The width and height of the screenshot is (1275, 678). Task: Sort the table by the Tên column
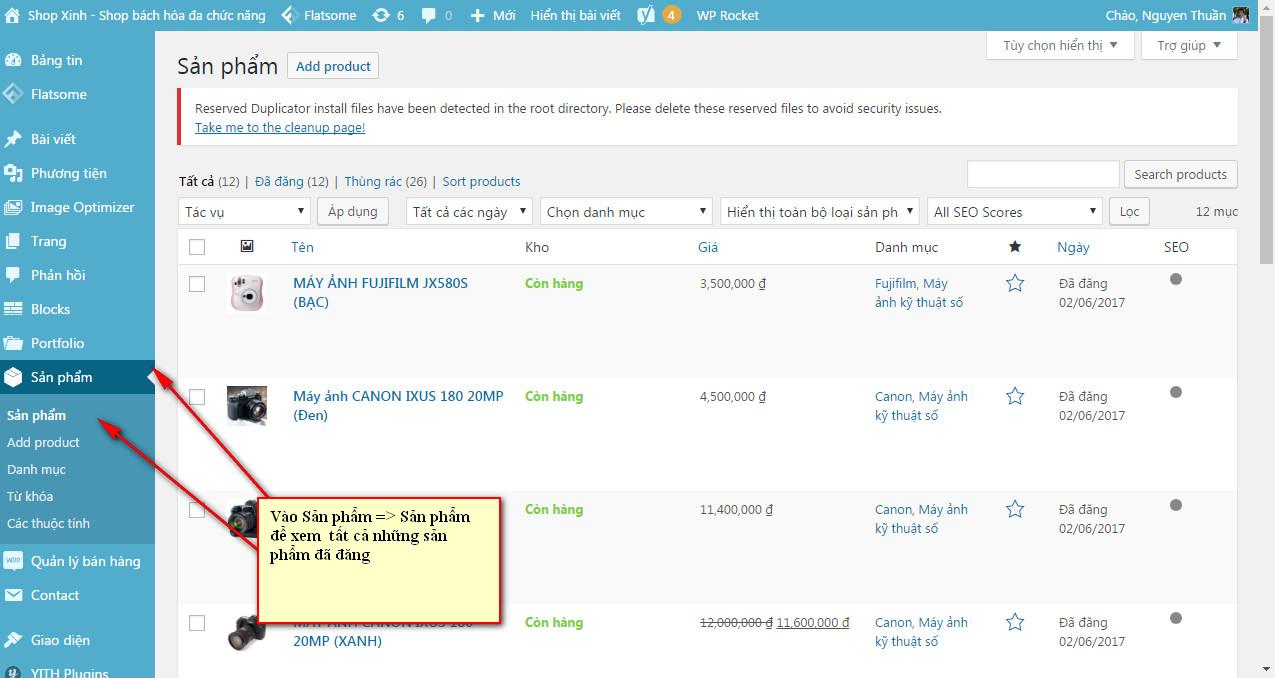(302, 247)
